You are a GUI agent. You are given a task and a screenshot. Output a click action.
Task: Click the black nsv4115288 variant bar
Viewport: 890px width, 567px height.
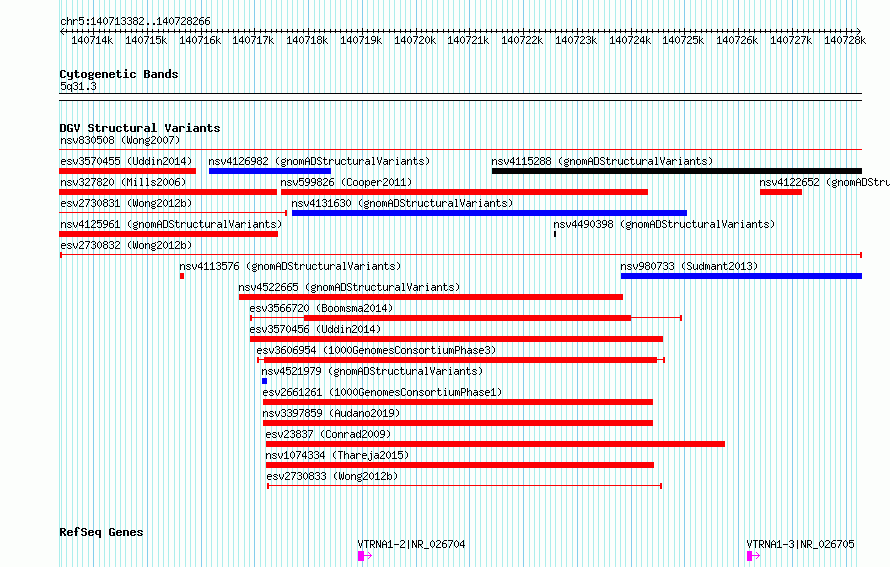click(x=677, y=171)
